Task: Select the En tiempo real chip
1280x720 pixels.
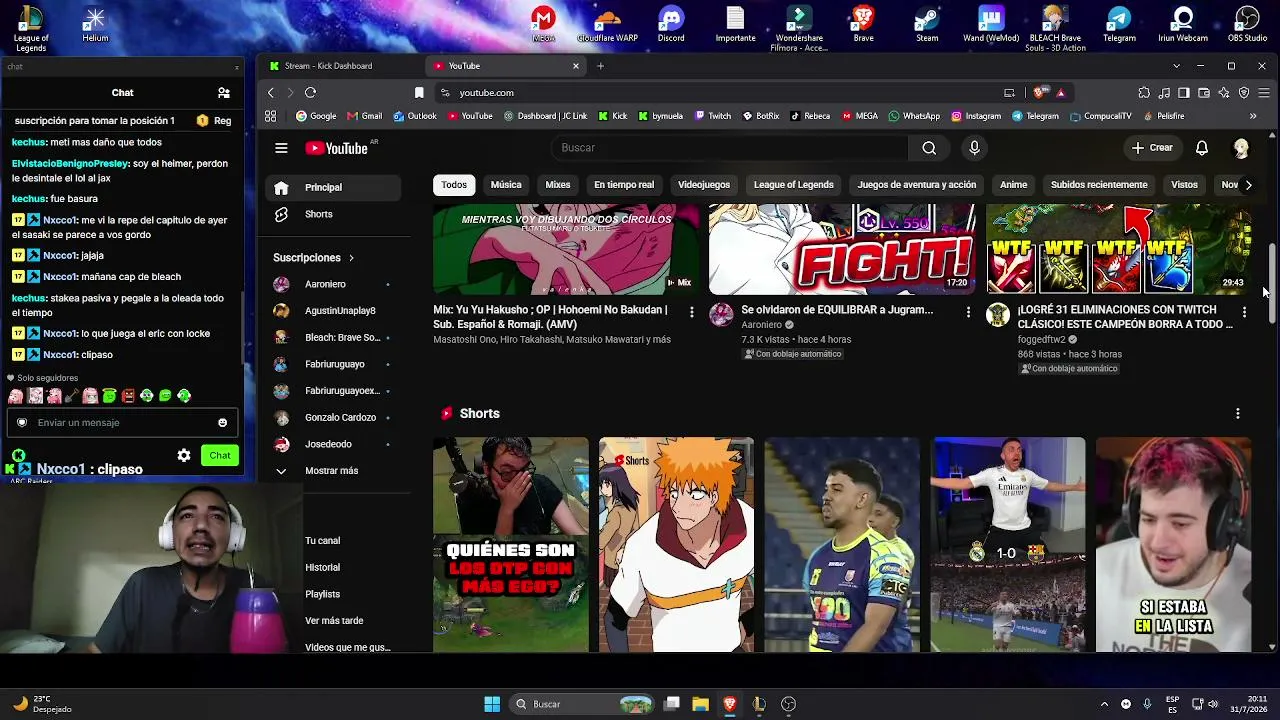Action: tap(624, 185)
